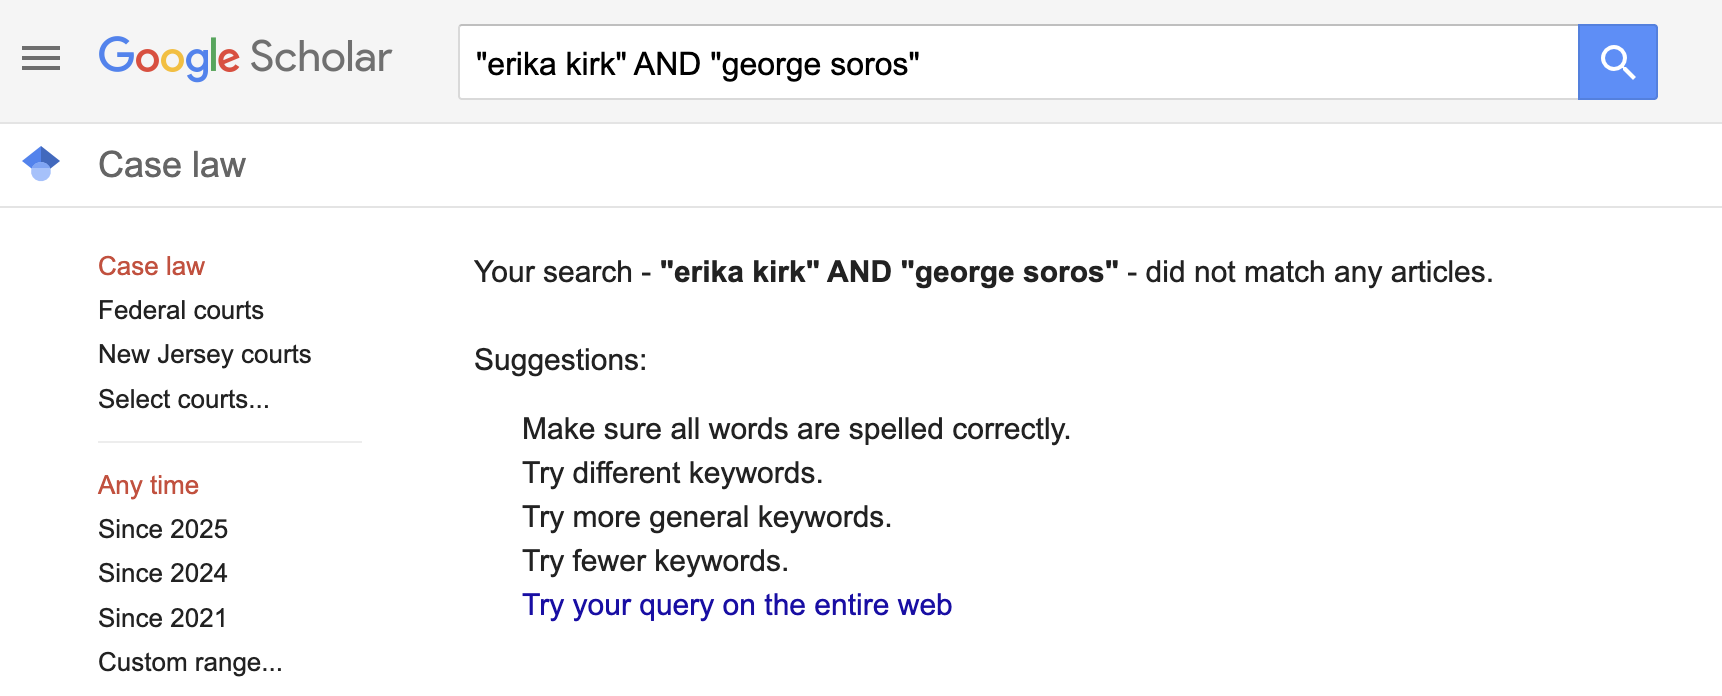Click the Google Scholar logo

[245, 58]
